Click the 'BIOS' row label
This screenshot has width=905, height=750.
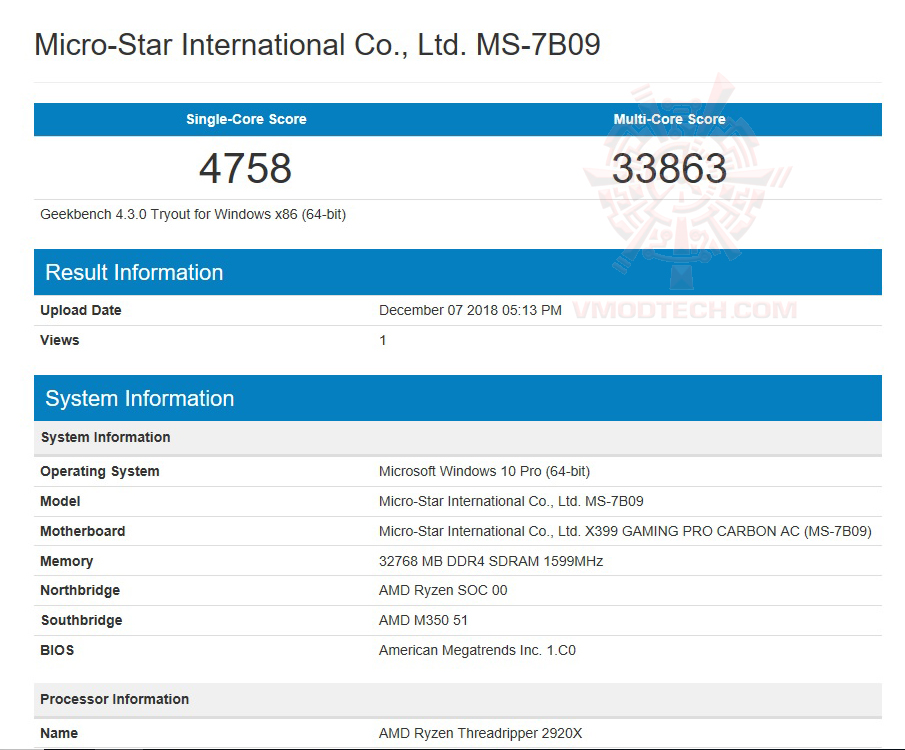point(57,650)
